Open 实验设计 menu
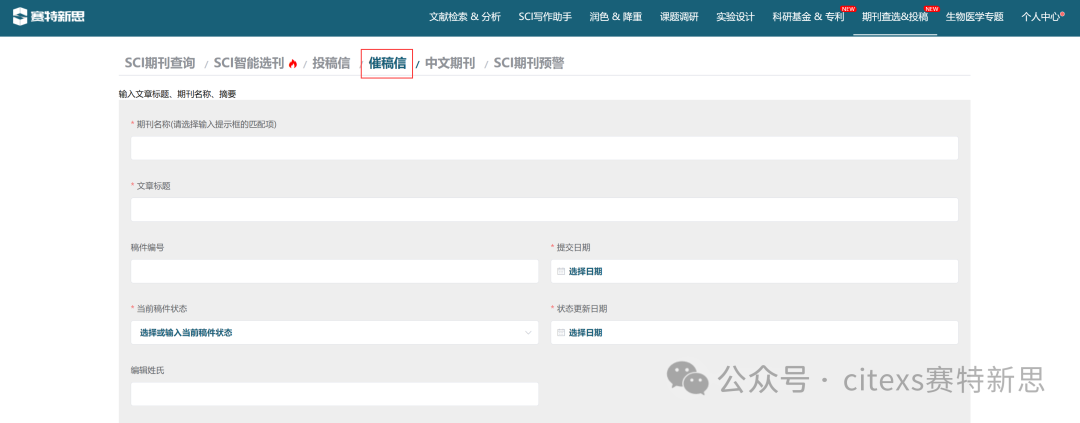This screenshot has height=423, width=1080. coord(735,17)
